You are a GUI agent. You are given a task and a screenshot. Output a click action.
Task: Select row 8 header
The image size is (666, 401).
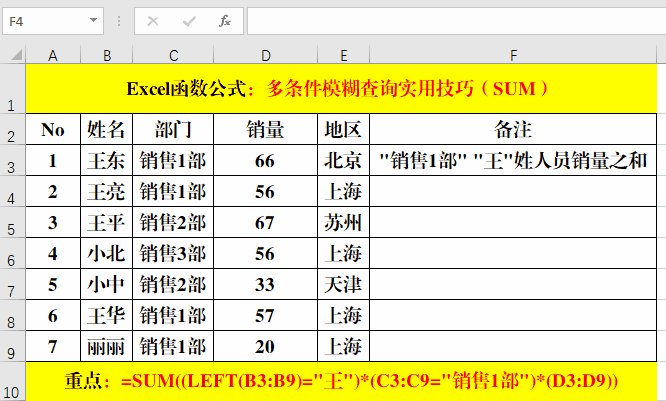(x=12, y=315)
